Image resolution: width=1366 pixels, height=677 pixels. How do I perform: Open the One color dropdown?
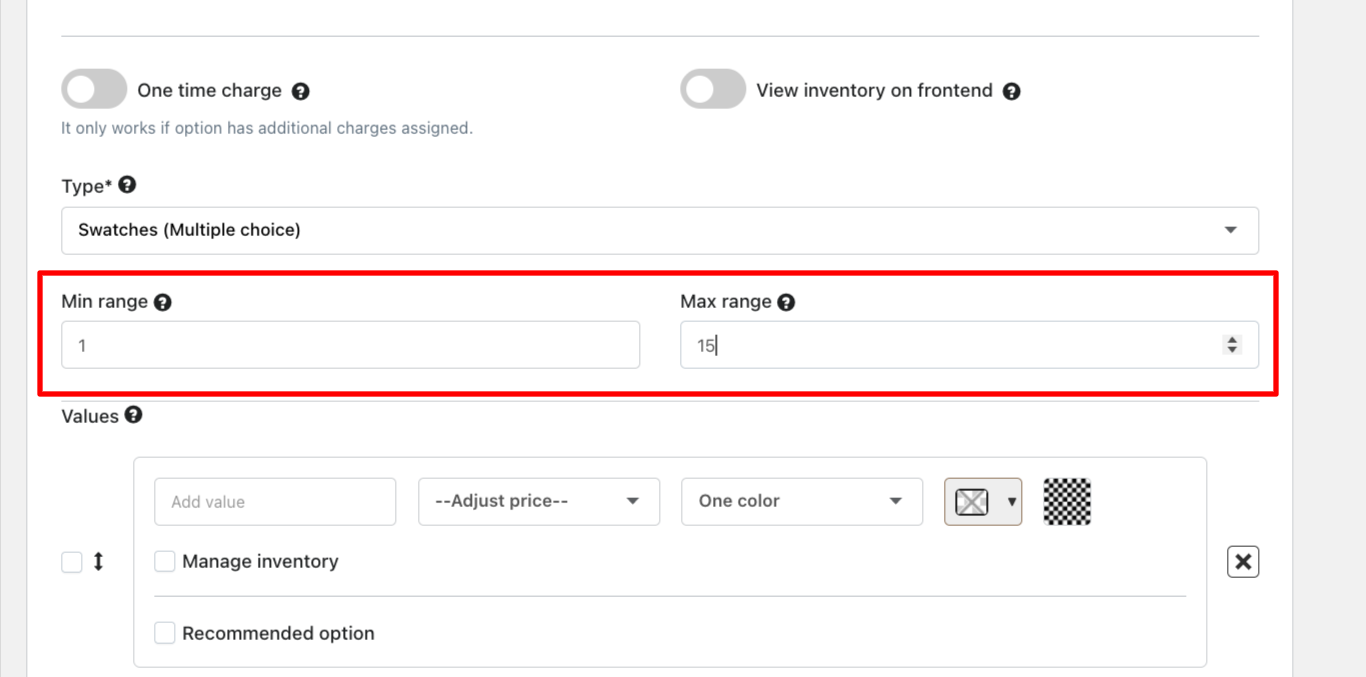(x=801, y=501)
